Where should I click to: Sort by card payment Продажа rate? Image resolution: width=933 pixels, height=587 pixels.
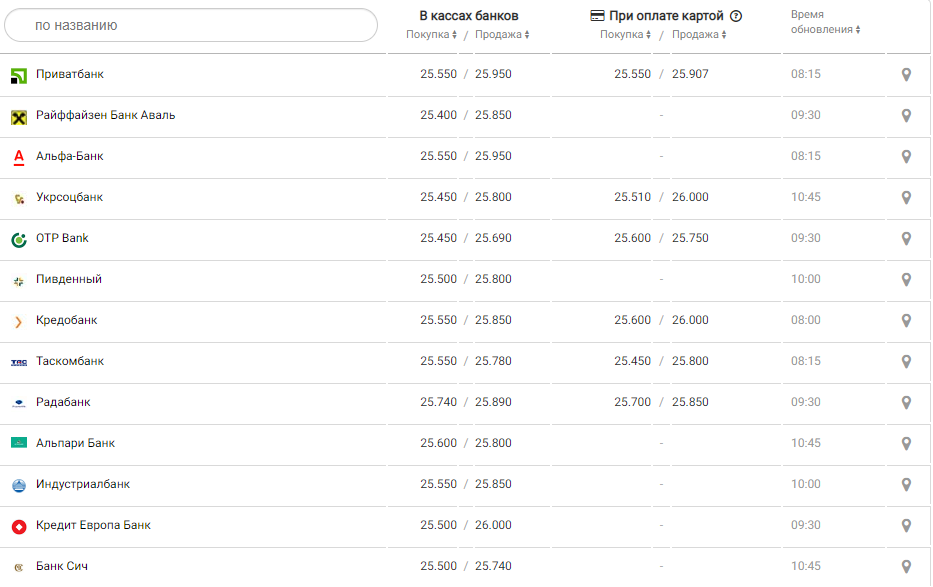[699, 35]
